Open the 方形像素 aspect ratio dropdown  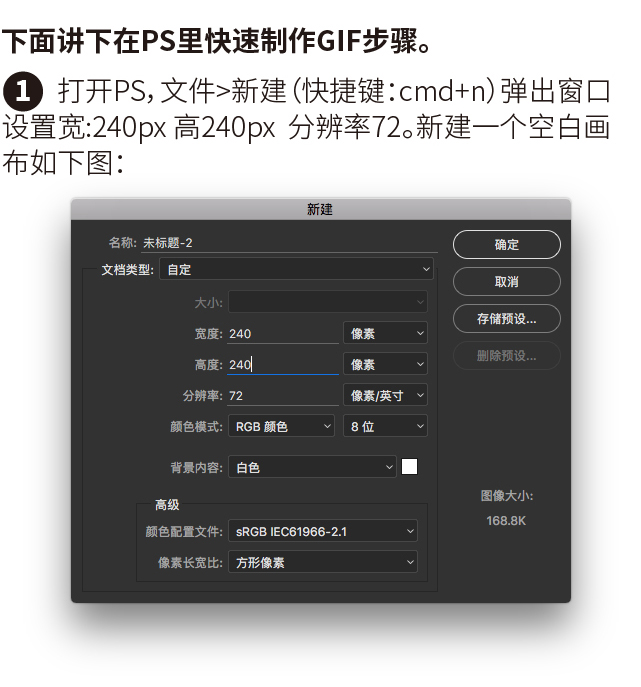[322, 562]
